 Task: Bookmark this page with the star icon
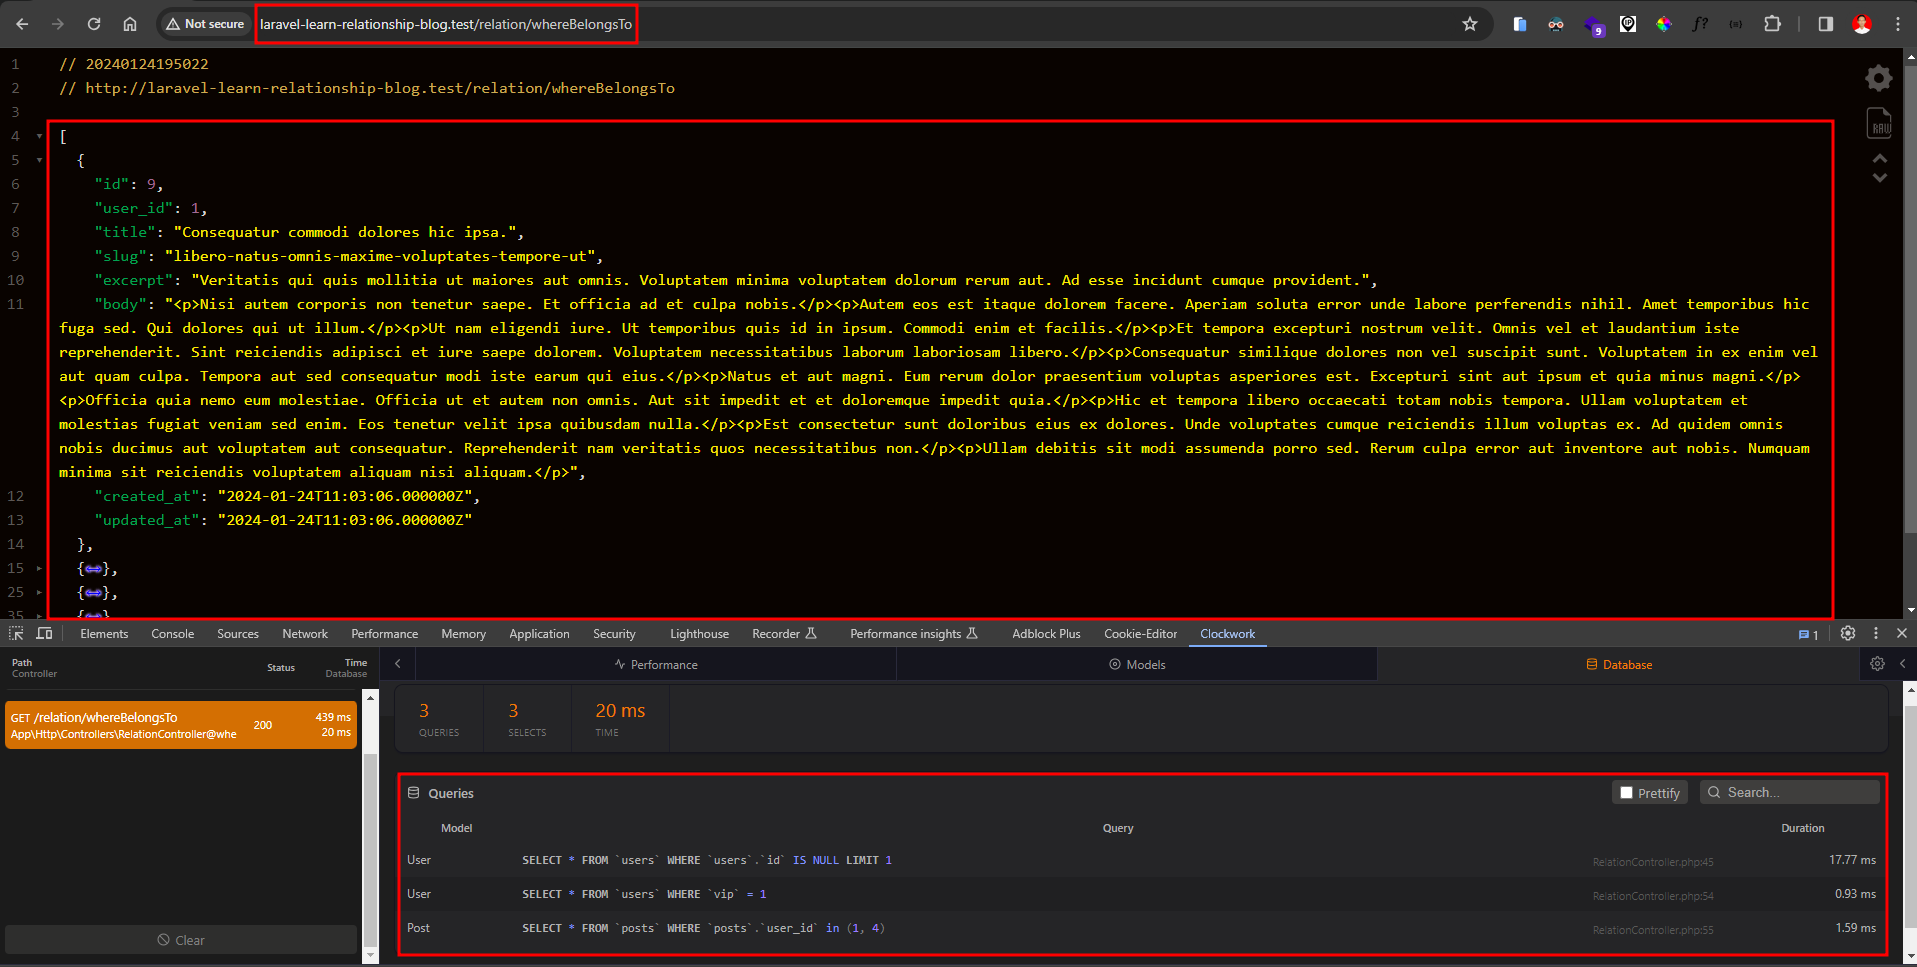(1469, 24)
